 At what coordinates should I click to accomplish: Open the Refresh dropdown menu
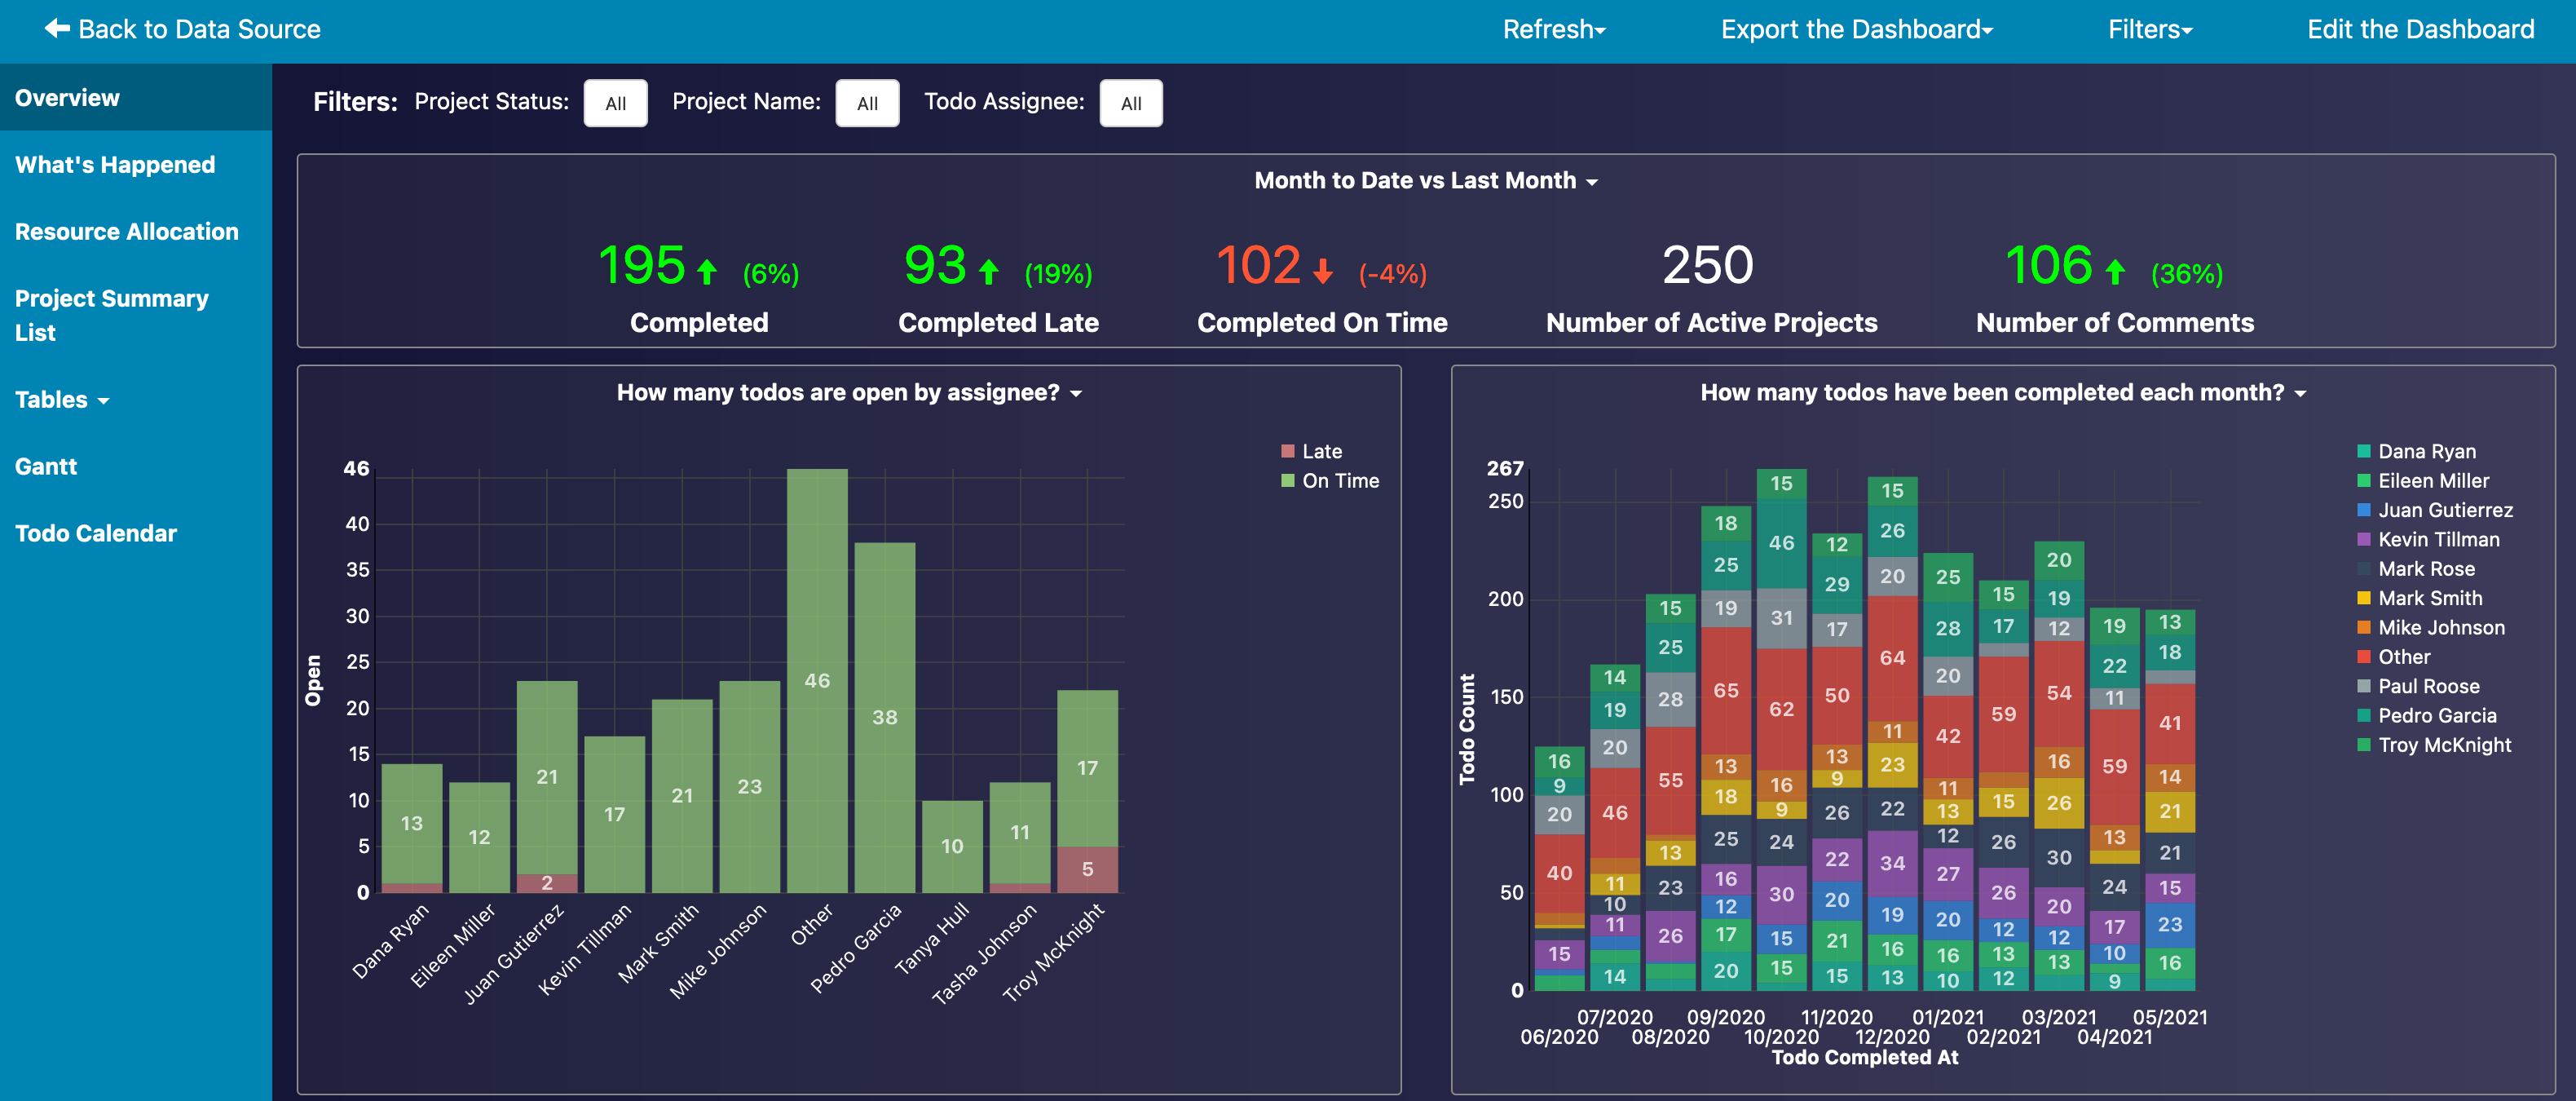(x=1553, y=29)
